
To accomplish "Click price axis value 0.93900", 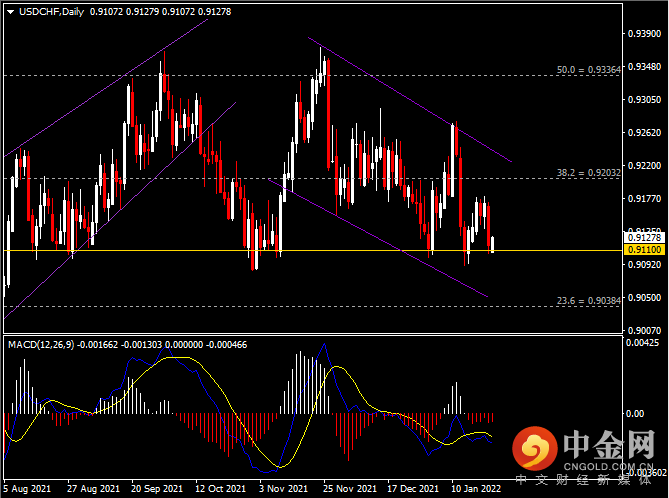I will coord(644,34).
